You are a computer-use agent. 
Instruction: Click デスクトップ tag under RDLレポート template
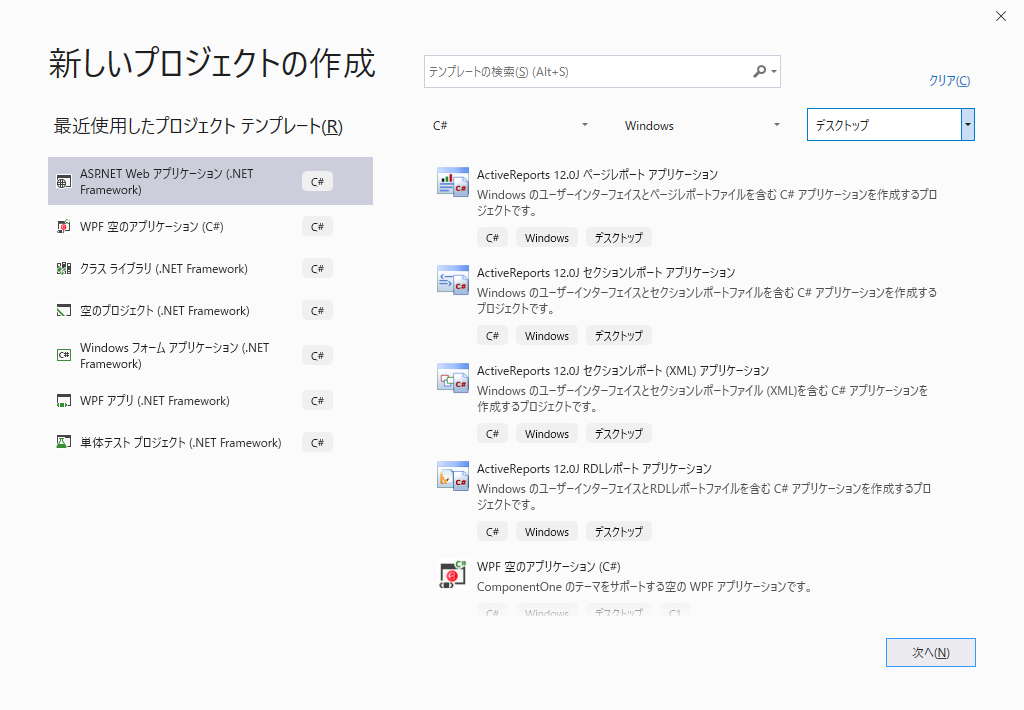click(x=618, y=532)
